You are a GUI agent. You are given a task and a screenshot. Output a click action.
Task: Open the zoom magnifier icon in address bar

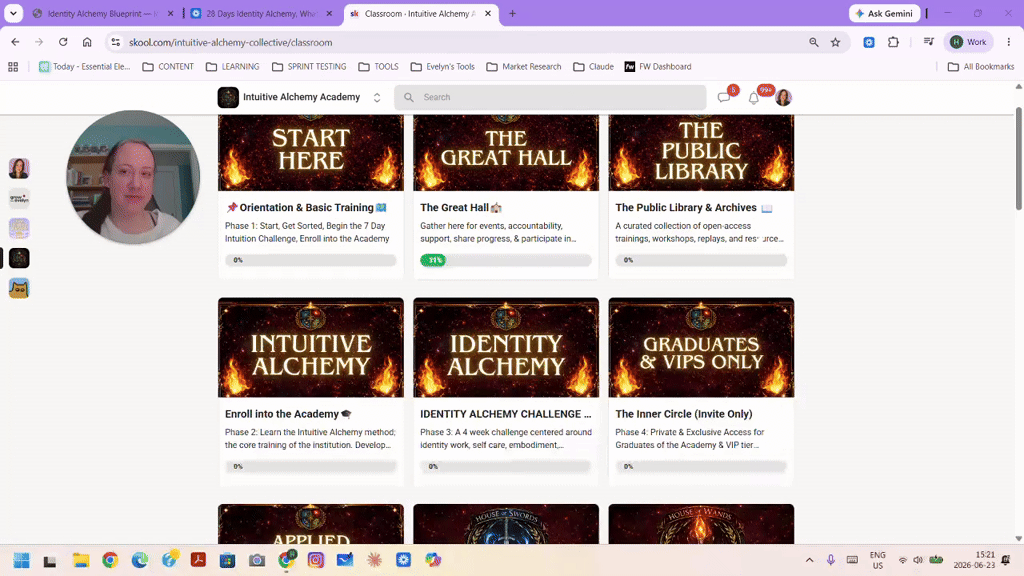tap(814, 42)
